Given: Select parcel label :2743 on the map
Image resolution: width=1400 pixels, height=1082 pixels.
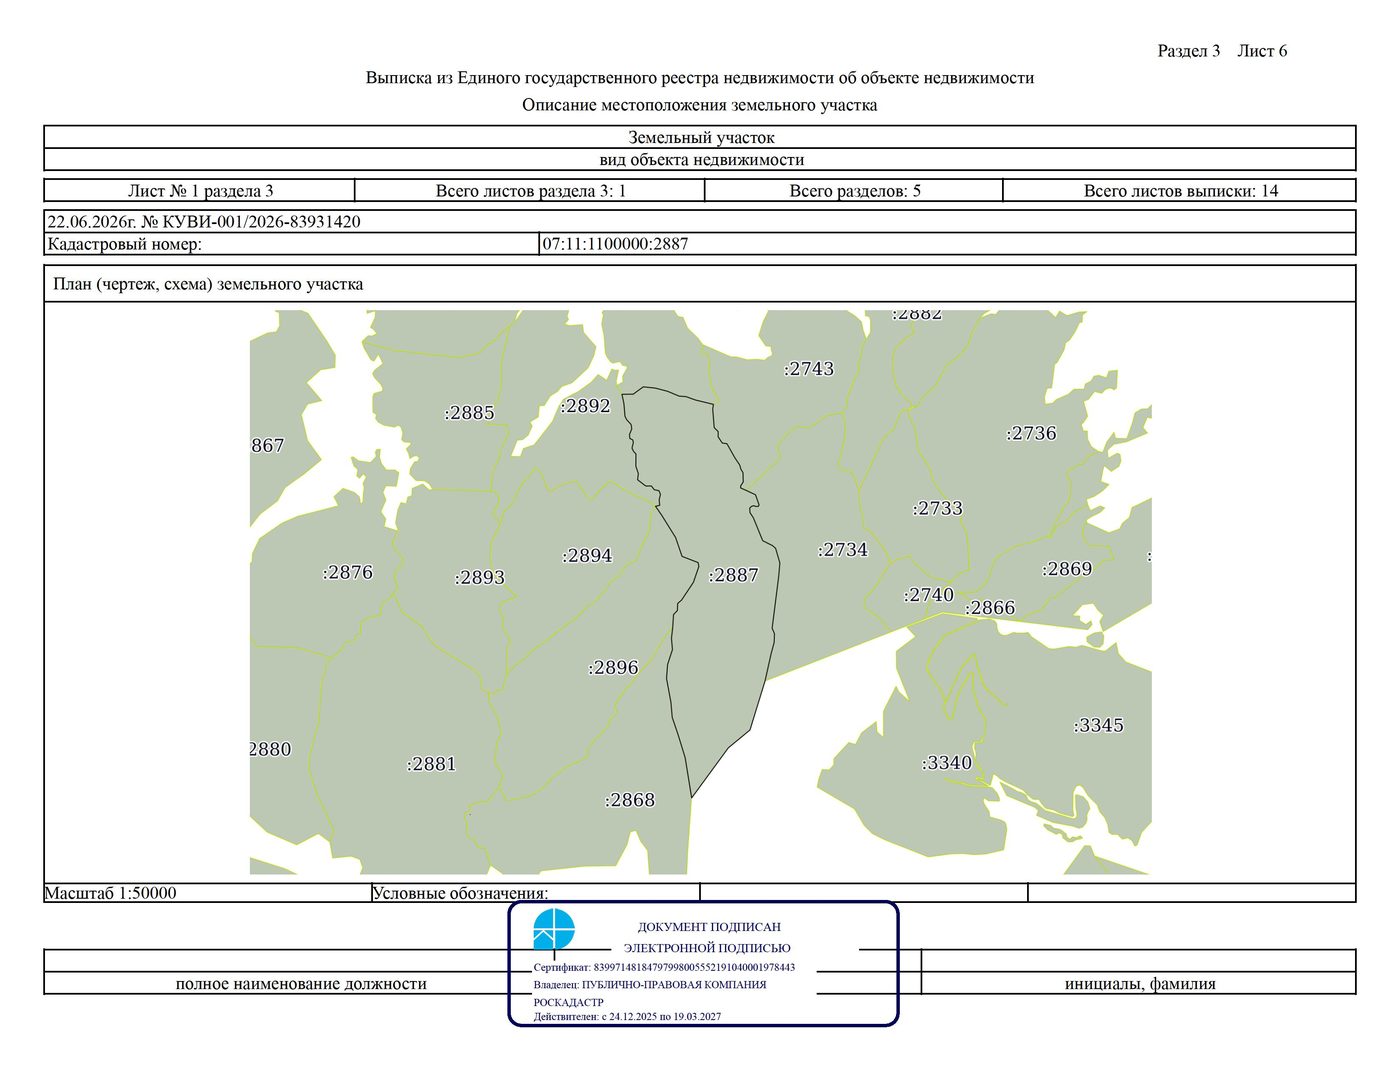Looking at the screenshot, I should pos(809,369).
